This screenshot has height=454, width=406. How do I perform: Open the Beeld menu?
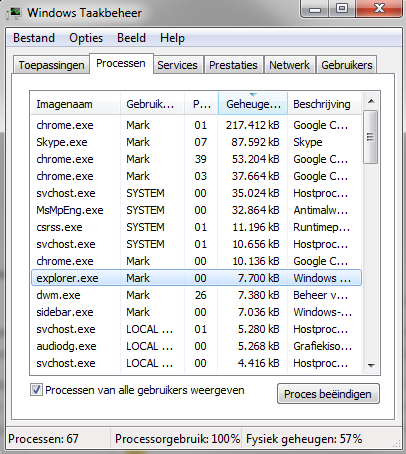131,38
